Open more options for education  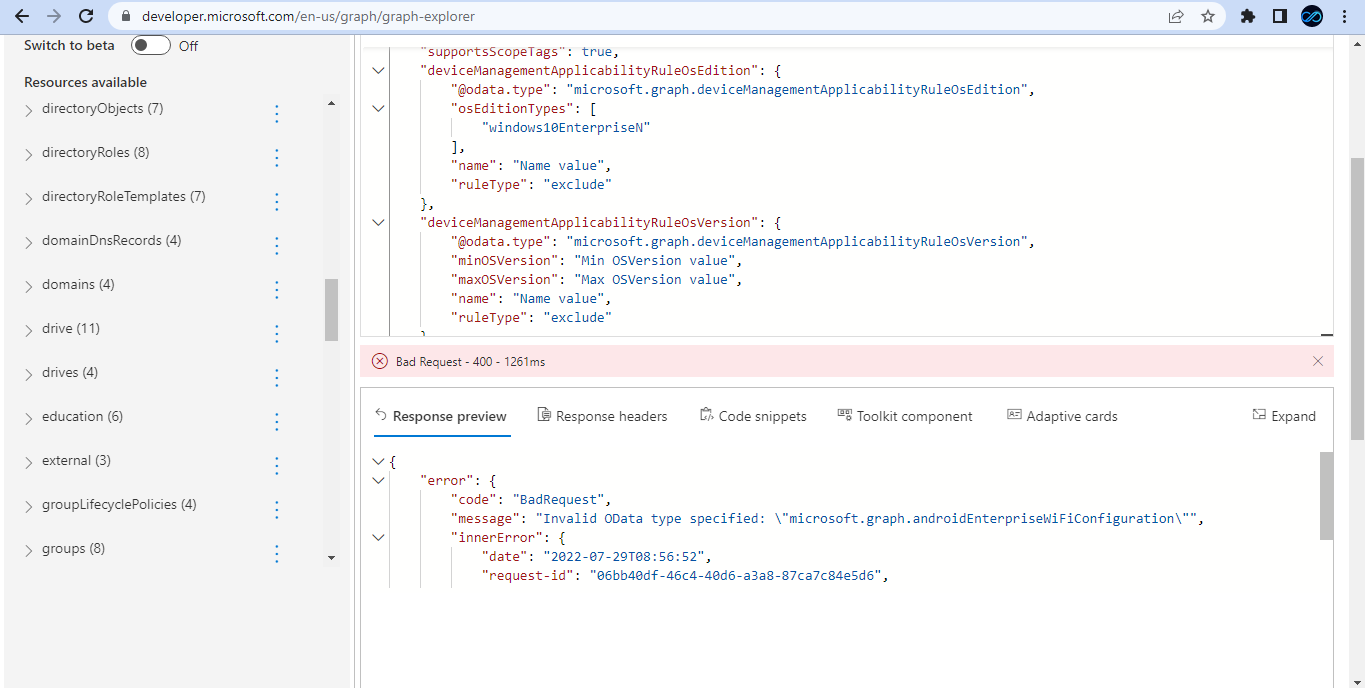pos(277,422)
